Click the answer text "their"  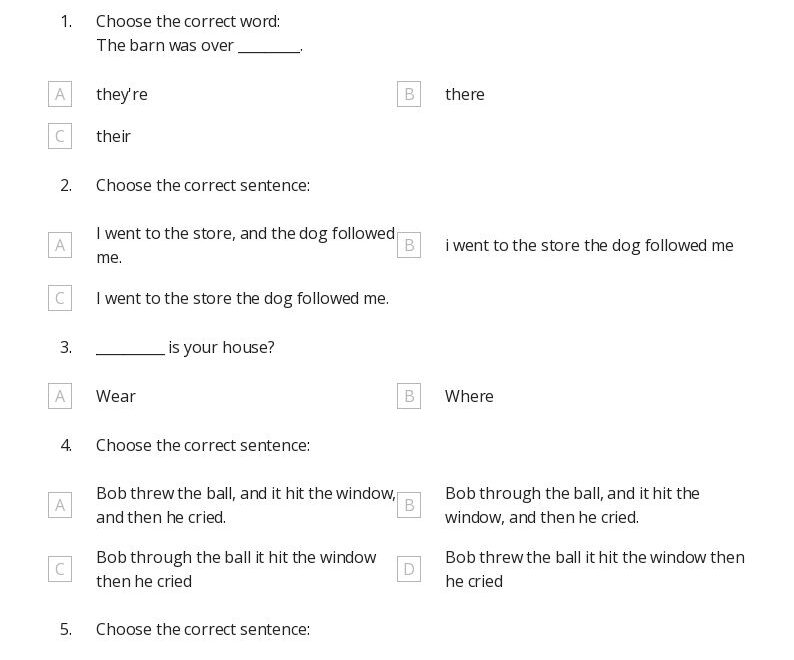point(113,136)
